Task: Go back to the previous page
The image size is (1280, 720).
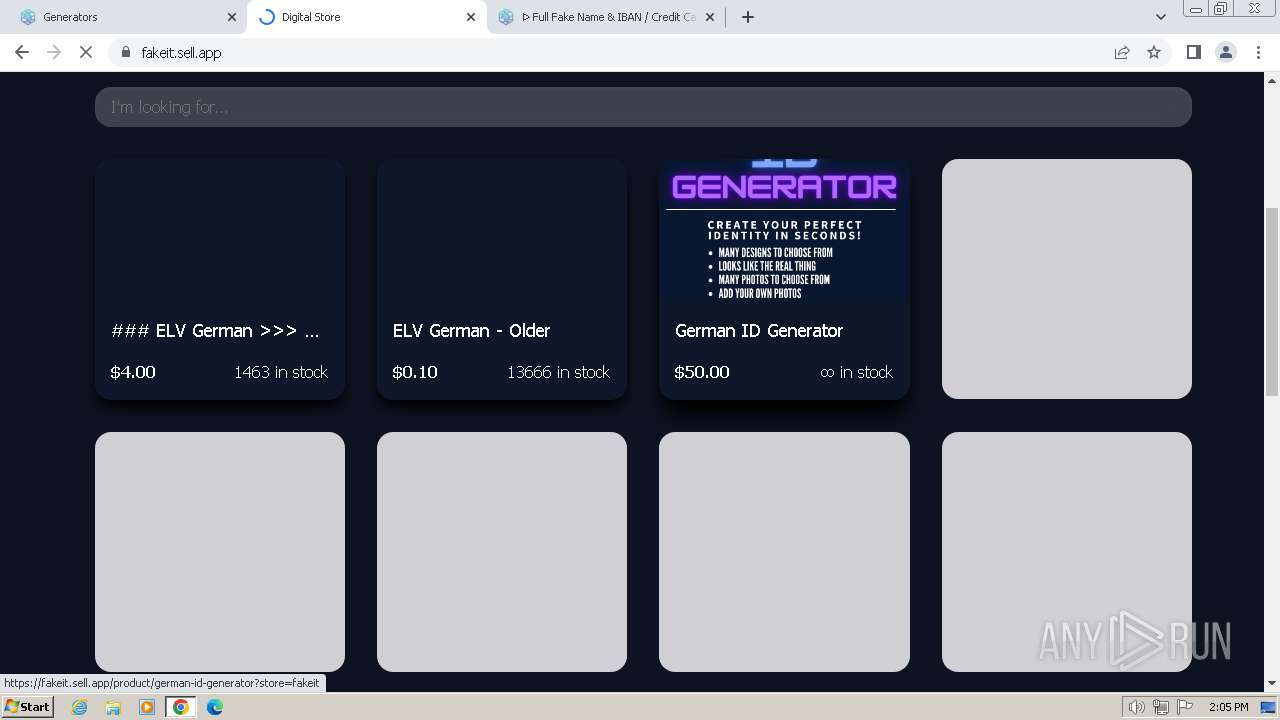Action: click(x=22, y=52)
